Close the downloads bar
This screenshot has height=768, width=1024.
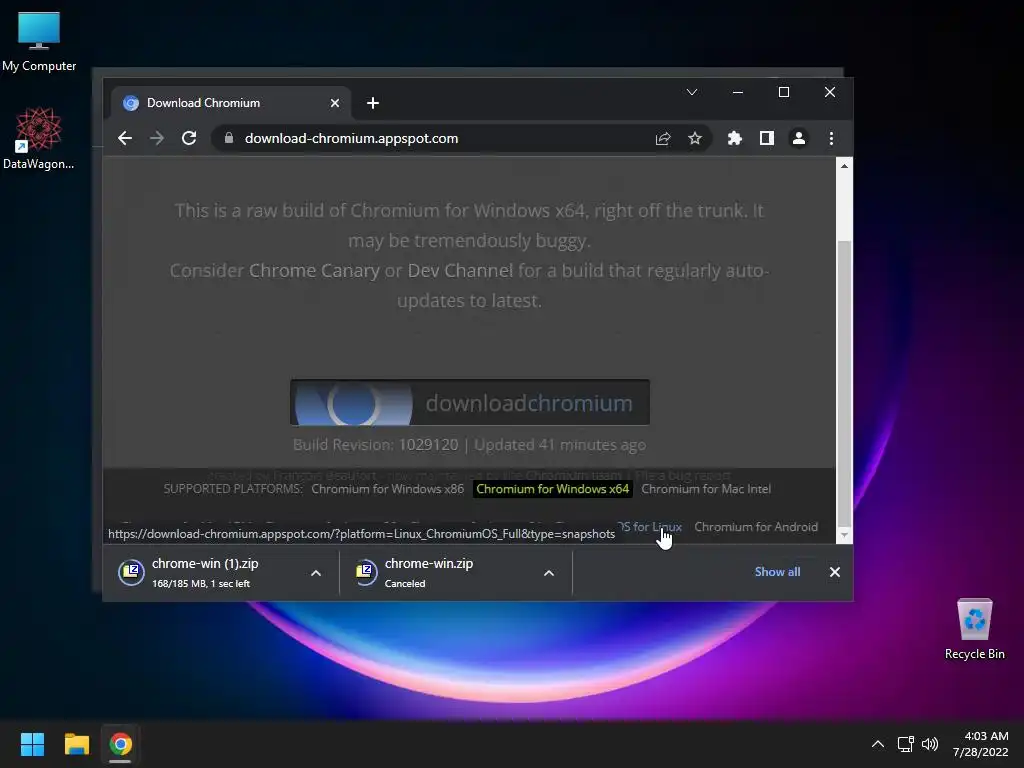(x=835, y=572)
